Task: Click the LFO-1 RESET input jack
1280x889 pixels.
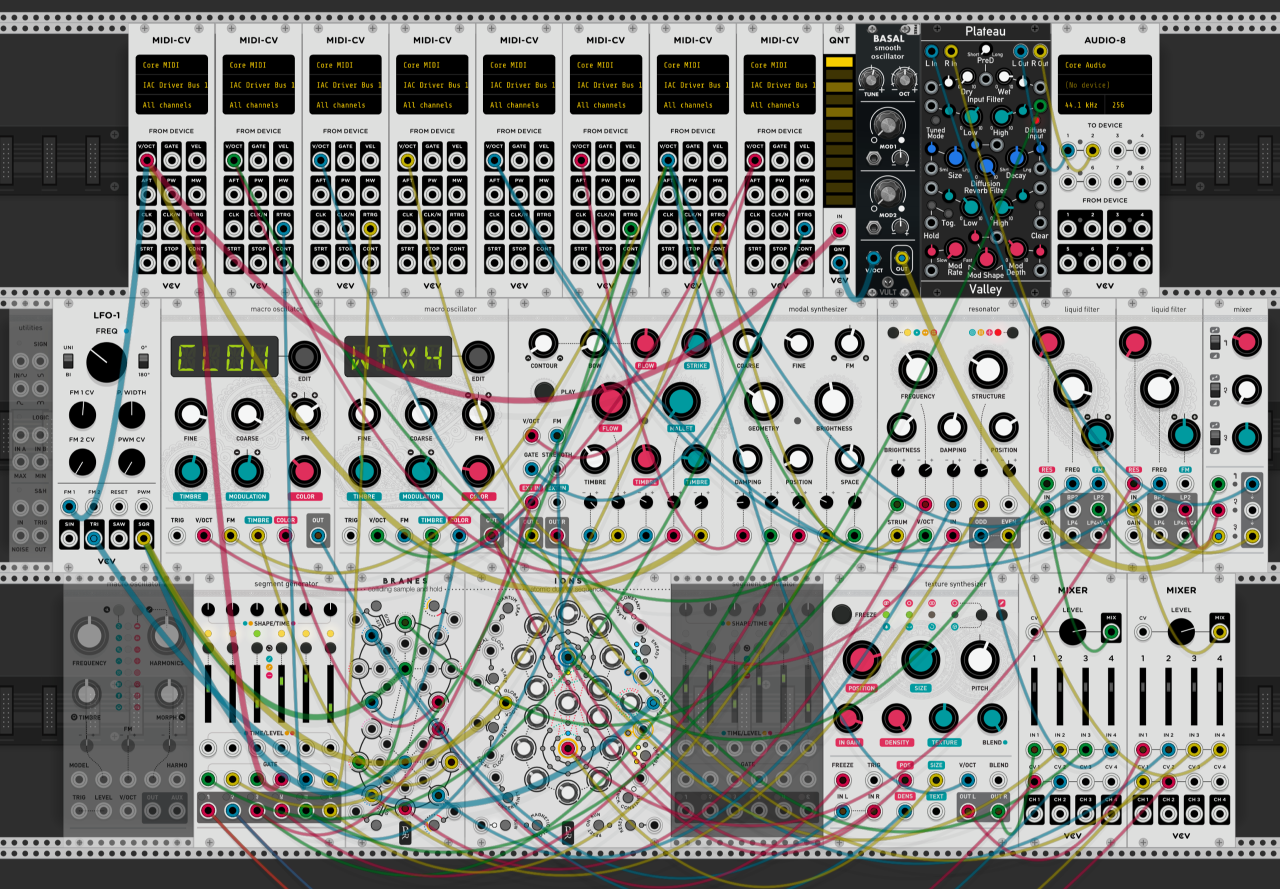Action: tap(119, 508)
